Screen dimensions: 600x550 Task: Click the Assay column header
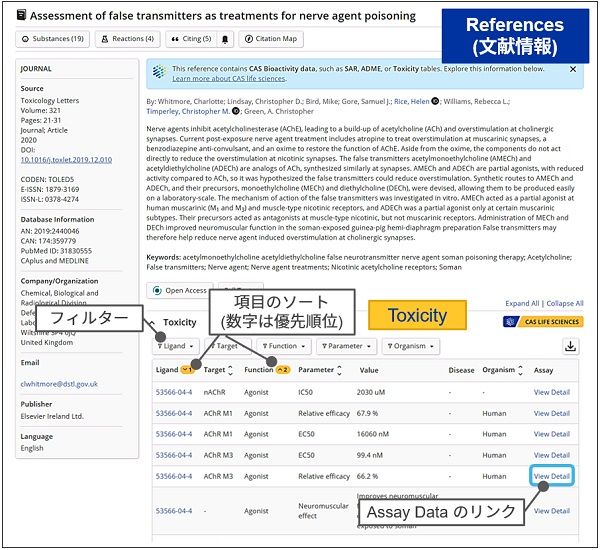click(543, 370)
